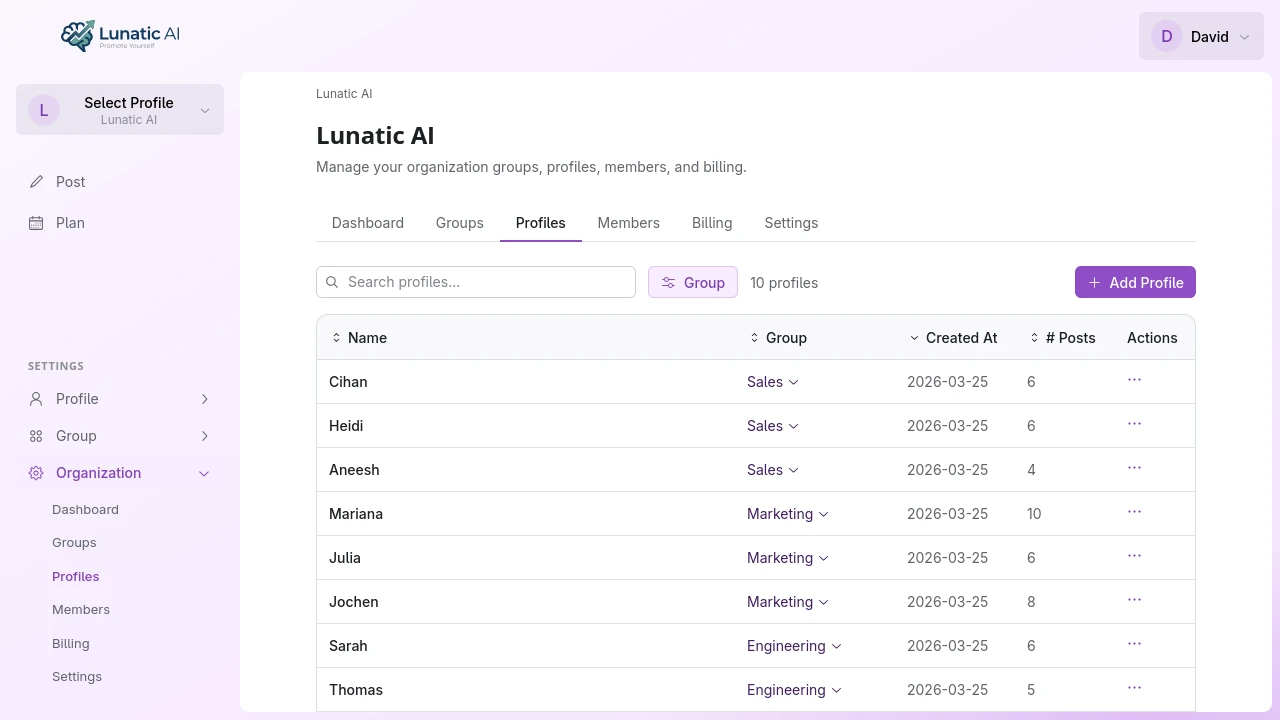Open Profiles in sidebar Organization submenu
The height and width of the screenshot is (720, 1280).
click(x=76, y=577)
